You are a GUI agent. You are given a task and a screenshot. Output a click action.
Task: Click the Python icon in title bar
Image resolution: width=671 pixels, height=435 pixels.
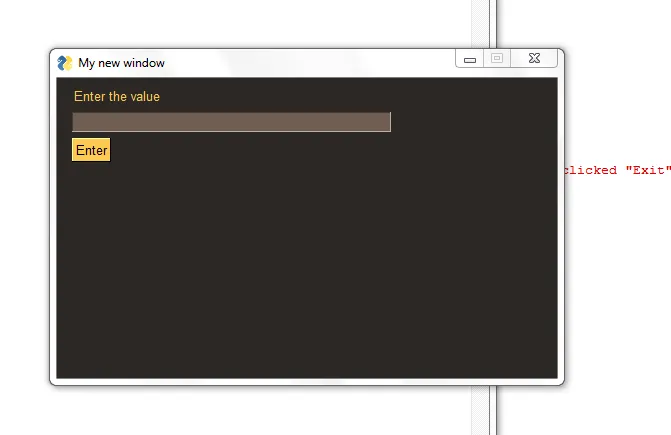click(65, 63)
